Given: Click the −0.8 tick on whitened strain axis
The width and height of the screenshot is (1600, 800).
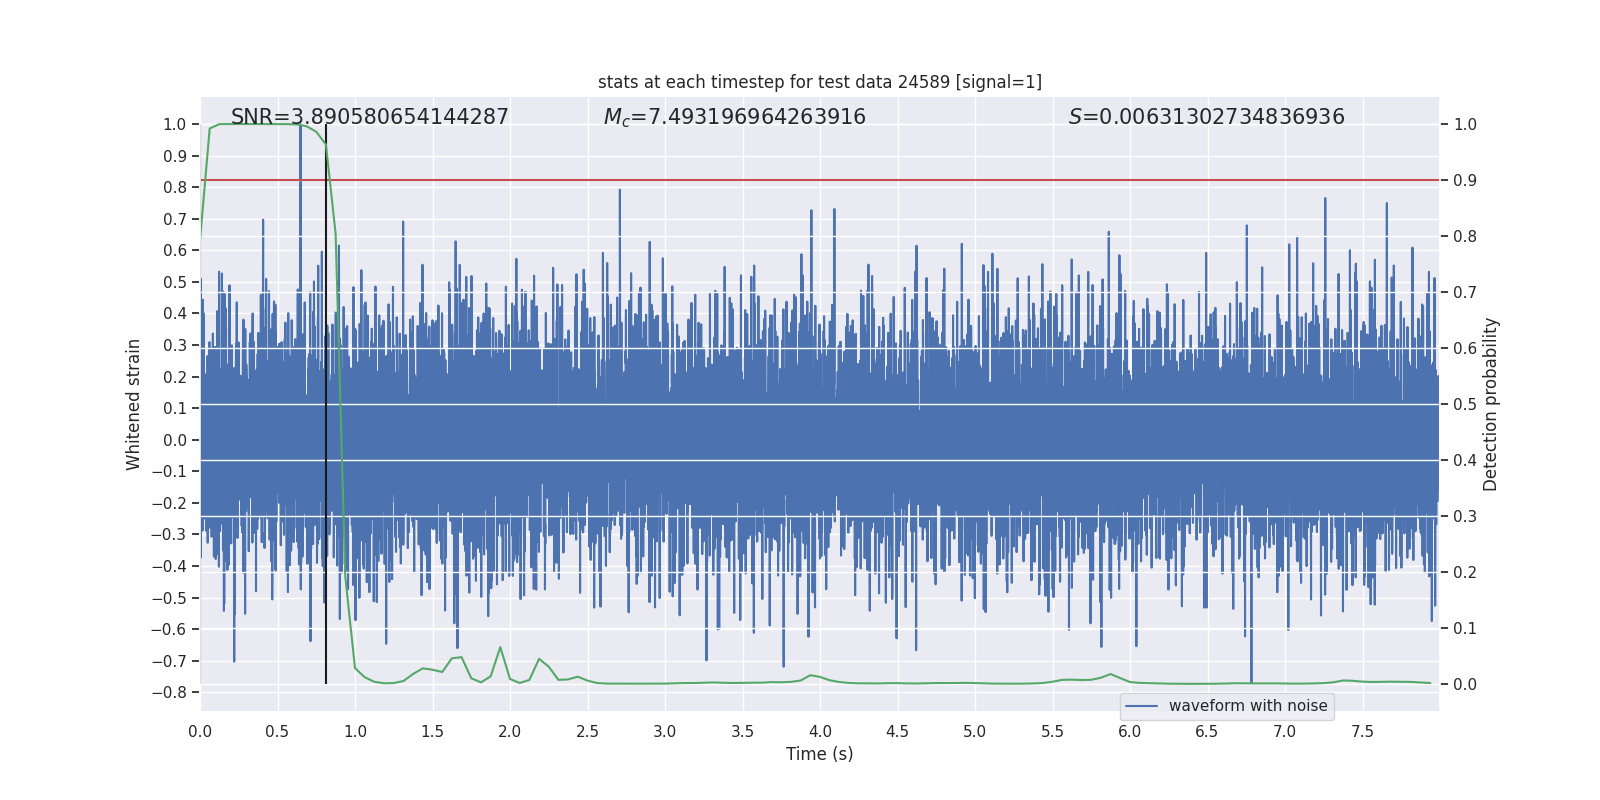Looking at the screenshot, I should click(x=170, y=692).
